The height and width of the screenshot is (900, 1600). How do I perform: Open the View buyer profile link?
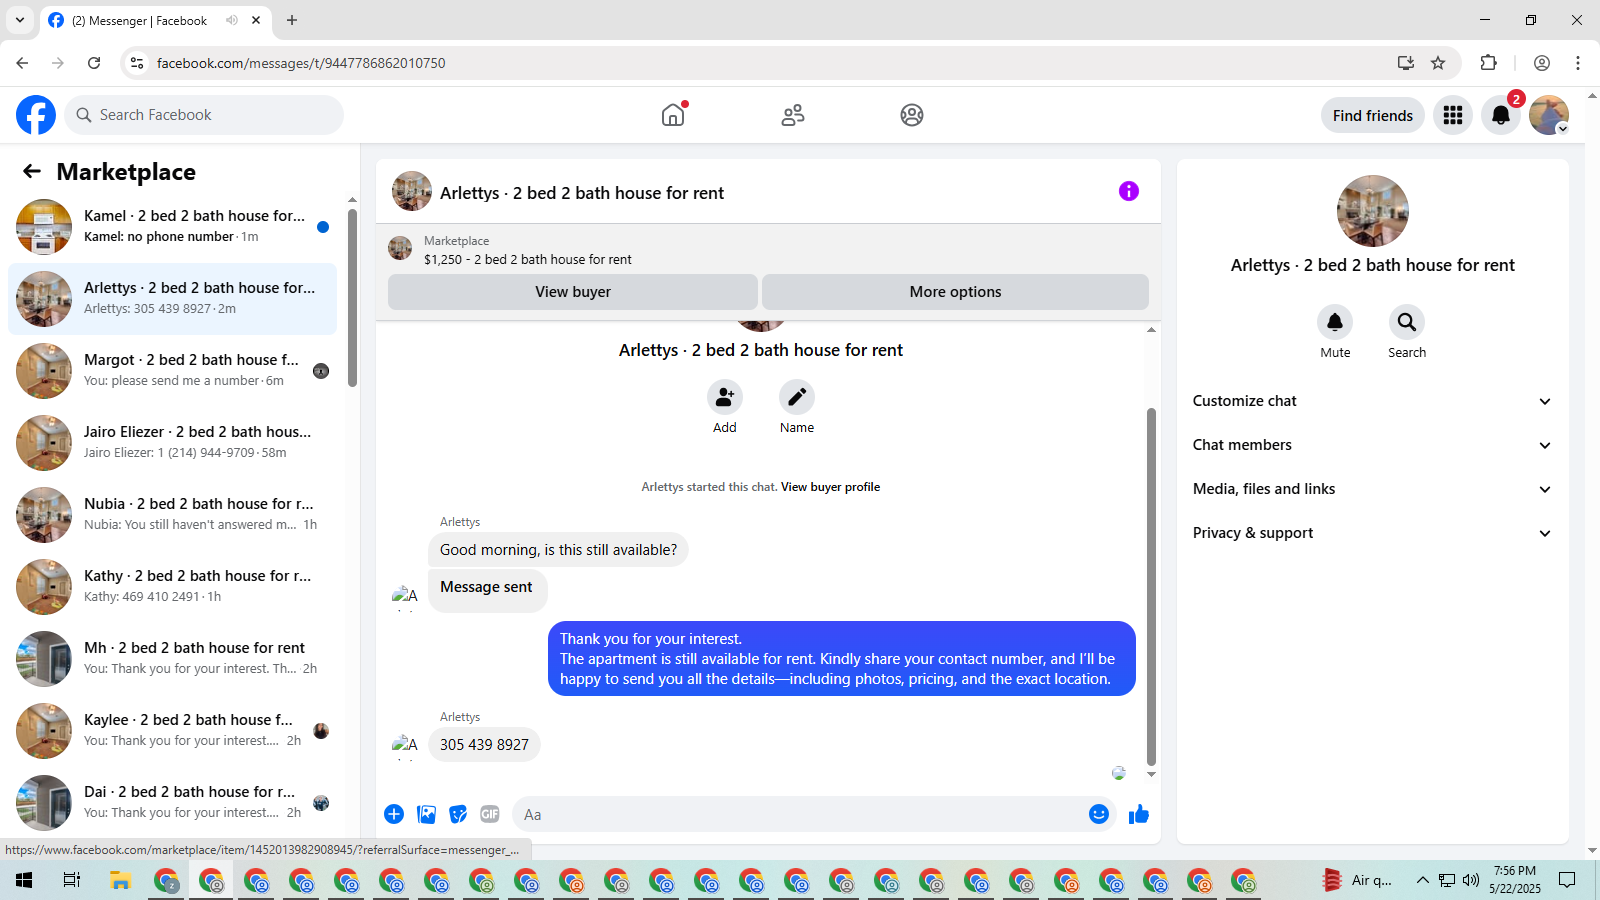[830, 487]
